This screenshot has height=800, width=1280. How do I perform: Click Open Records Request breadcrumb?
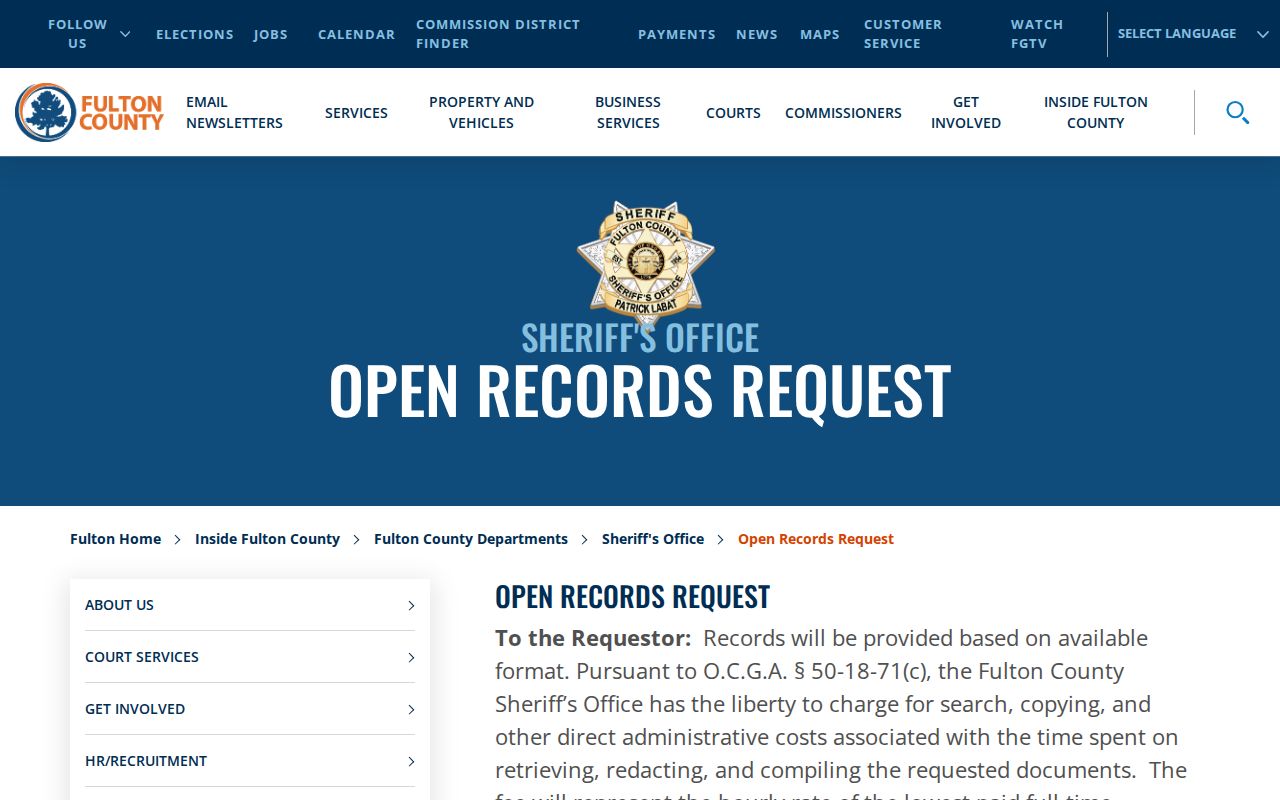point(816,539)
